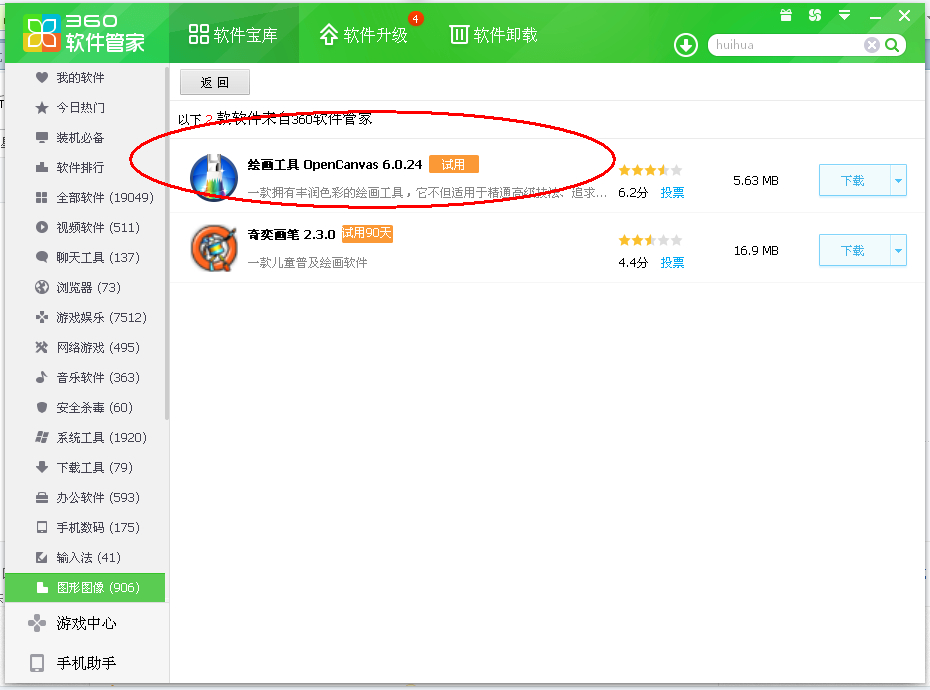Click the down arrow icon beside 下载工具
Viewport: 930px width, 690px height.
42,467
